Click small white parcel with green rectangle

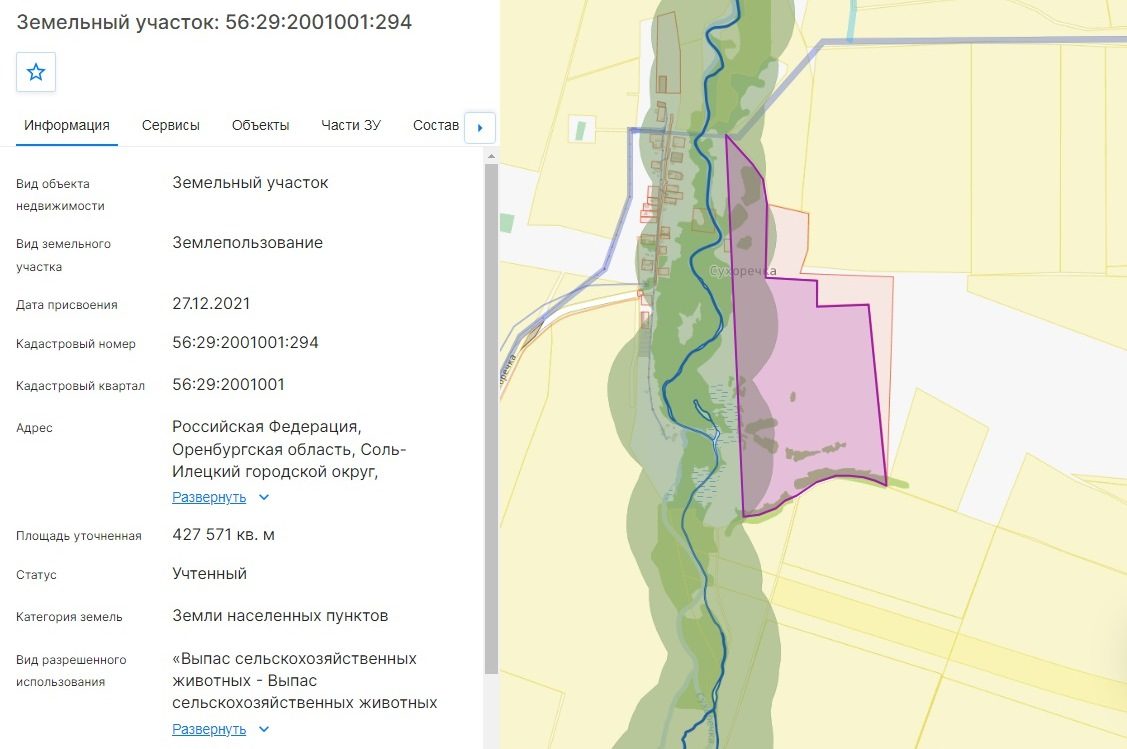[581, 129]
